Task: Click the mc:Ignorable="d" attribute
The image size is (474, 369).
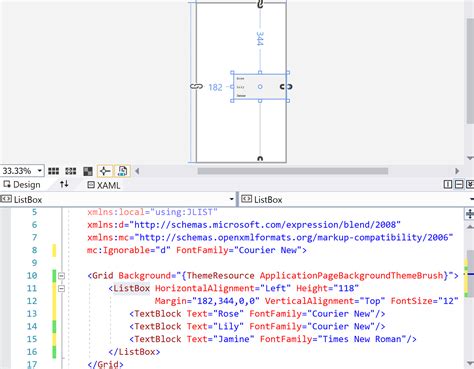Action: click(x=129, y=250)
